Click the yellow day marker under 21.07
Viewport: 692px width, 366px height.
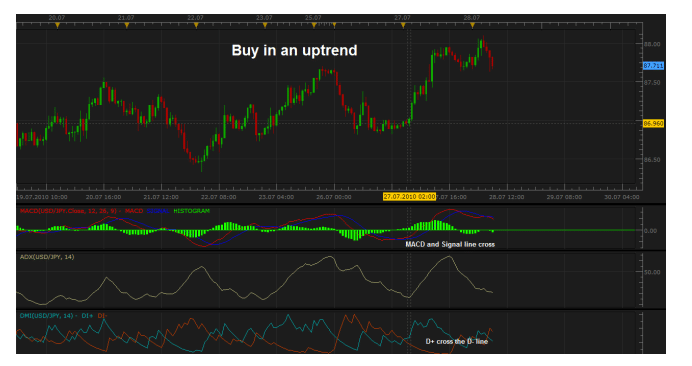tap(127, 26)
